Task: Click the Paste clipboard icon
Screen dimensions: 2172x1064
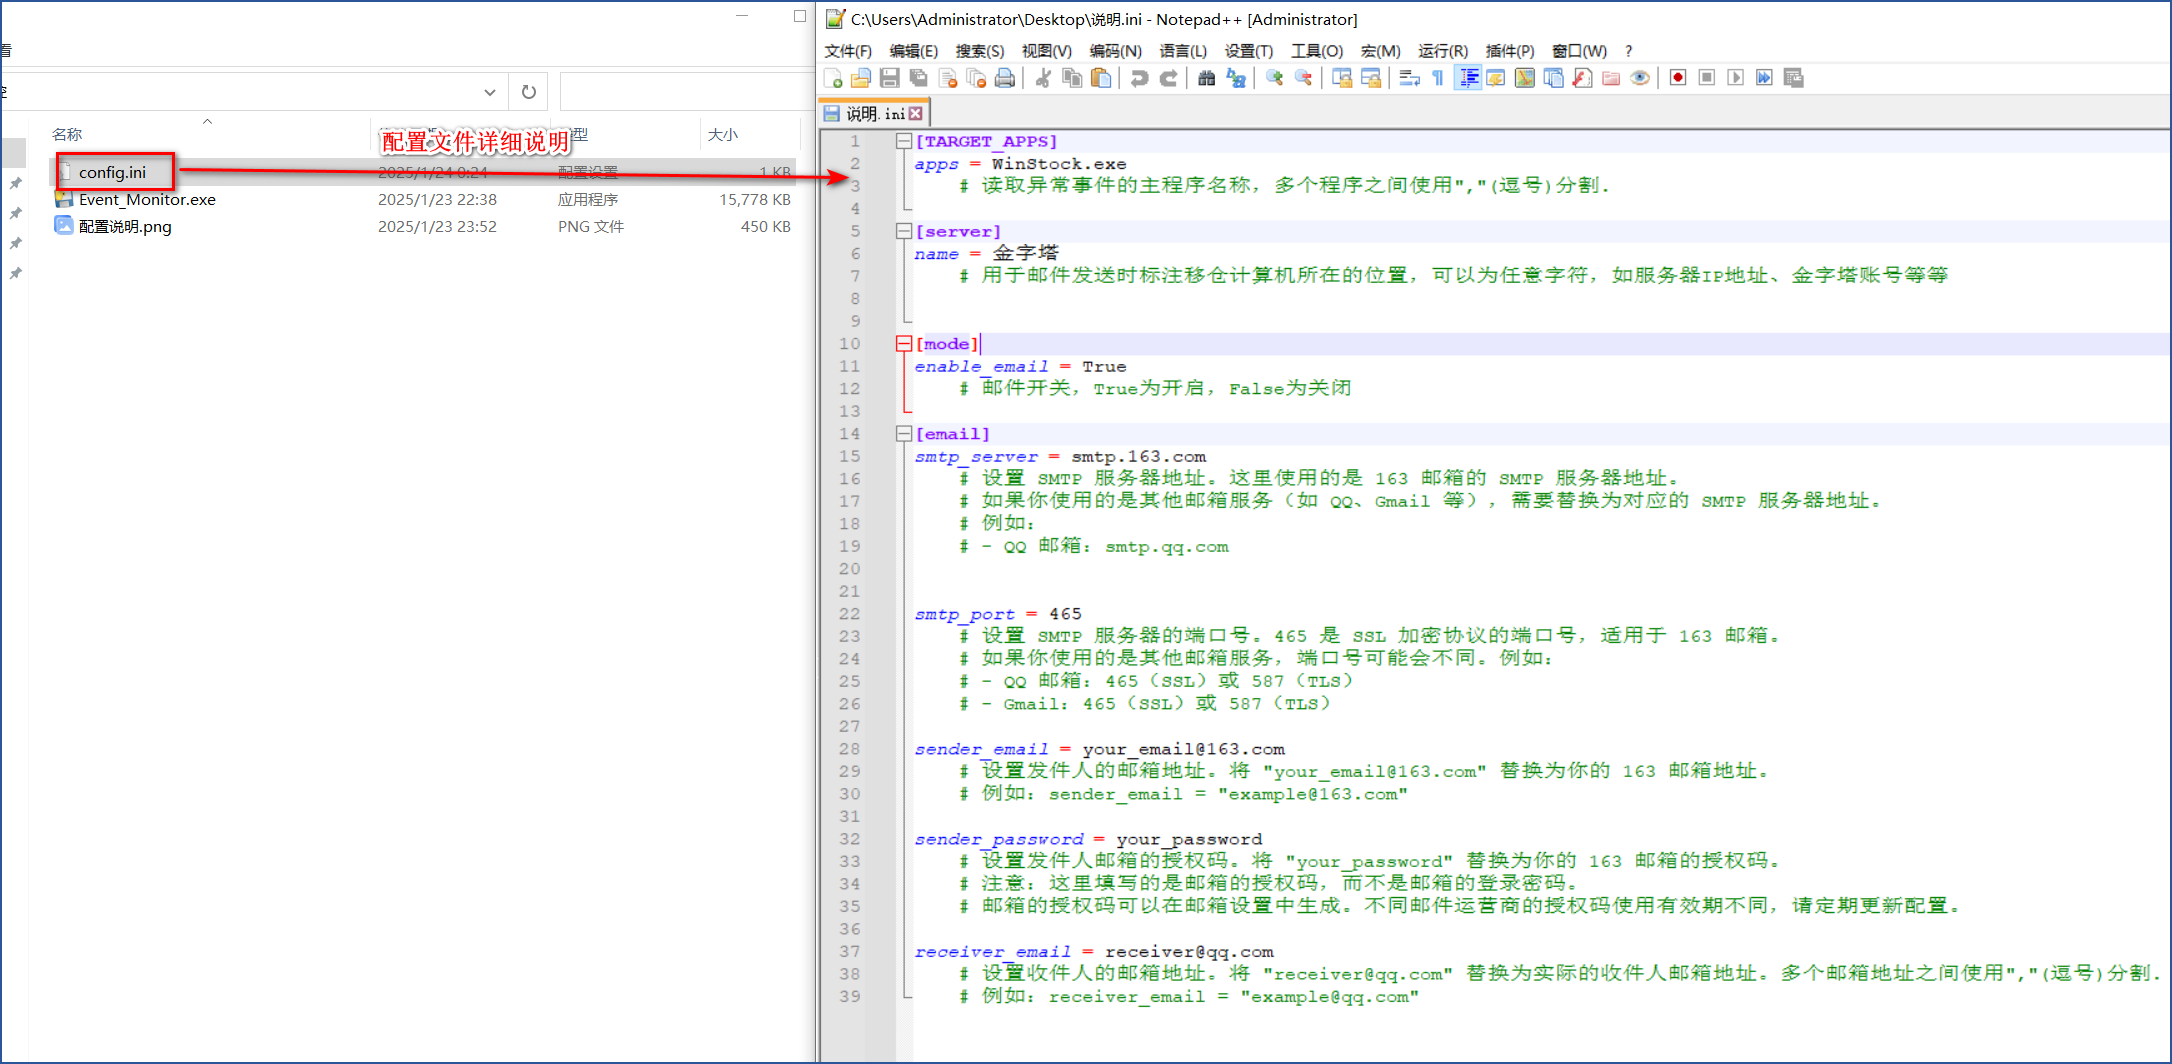Action: [x=1101, y=78]
